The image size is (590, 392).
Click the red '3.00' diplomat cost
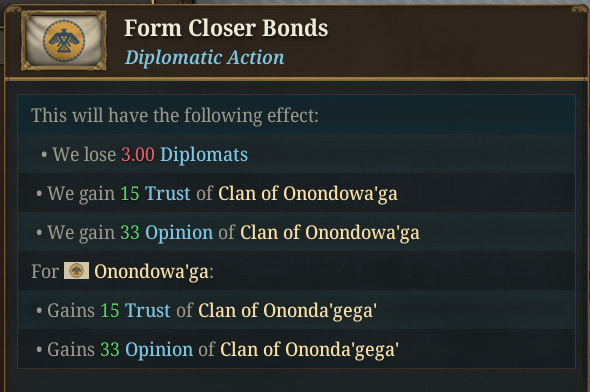point(138,155)
